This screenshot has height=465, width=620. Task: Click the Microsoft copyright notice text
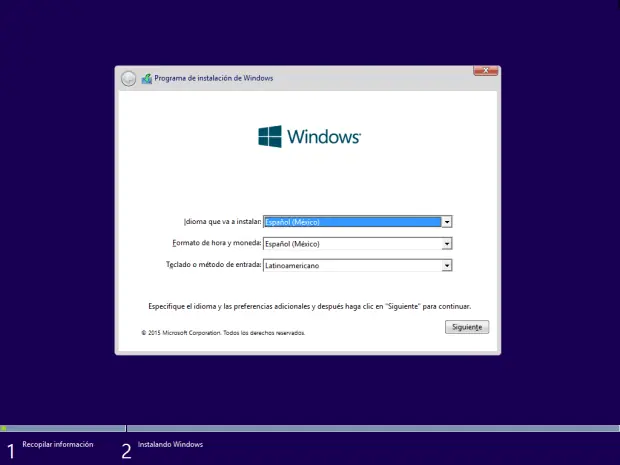(223, 333)
